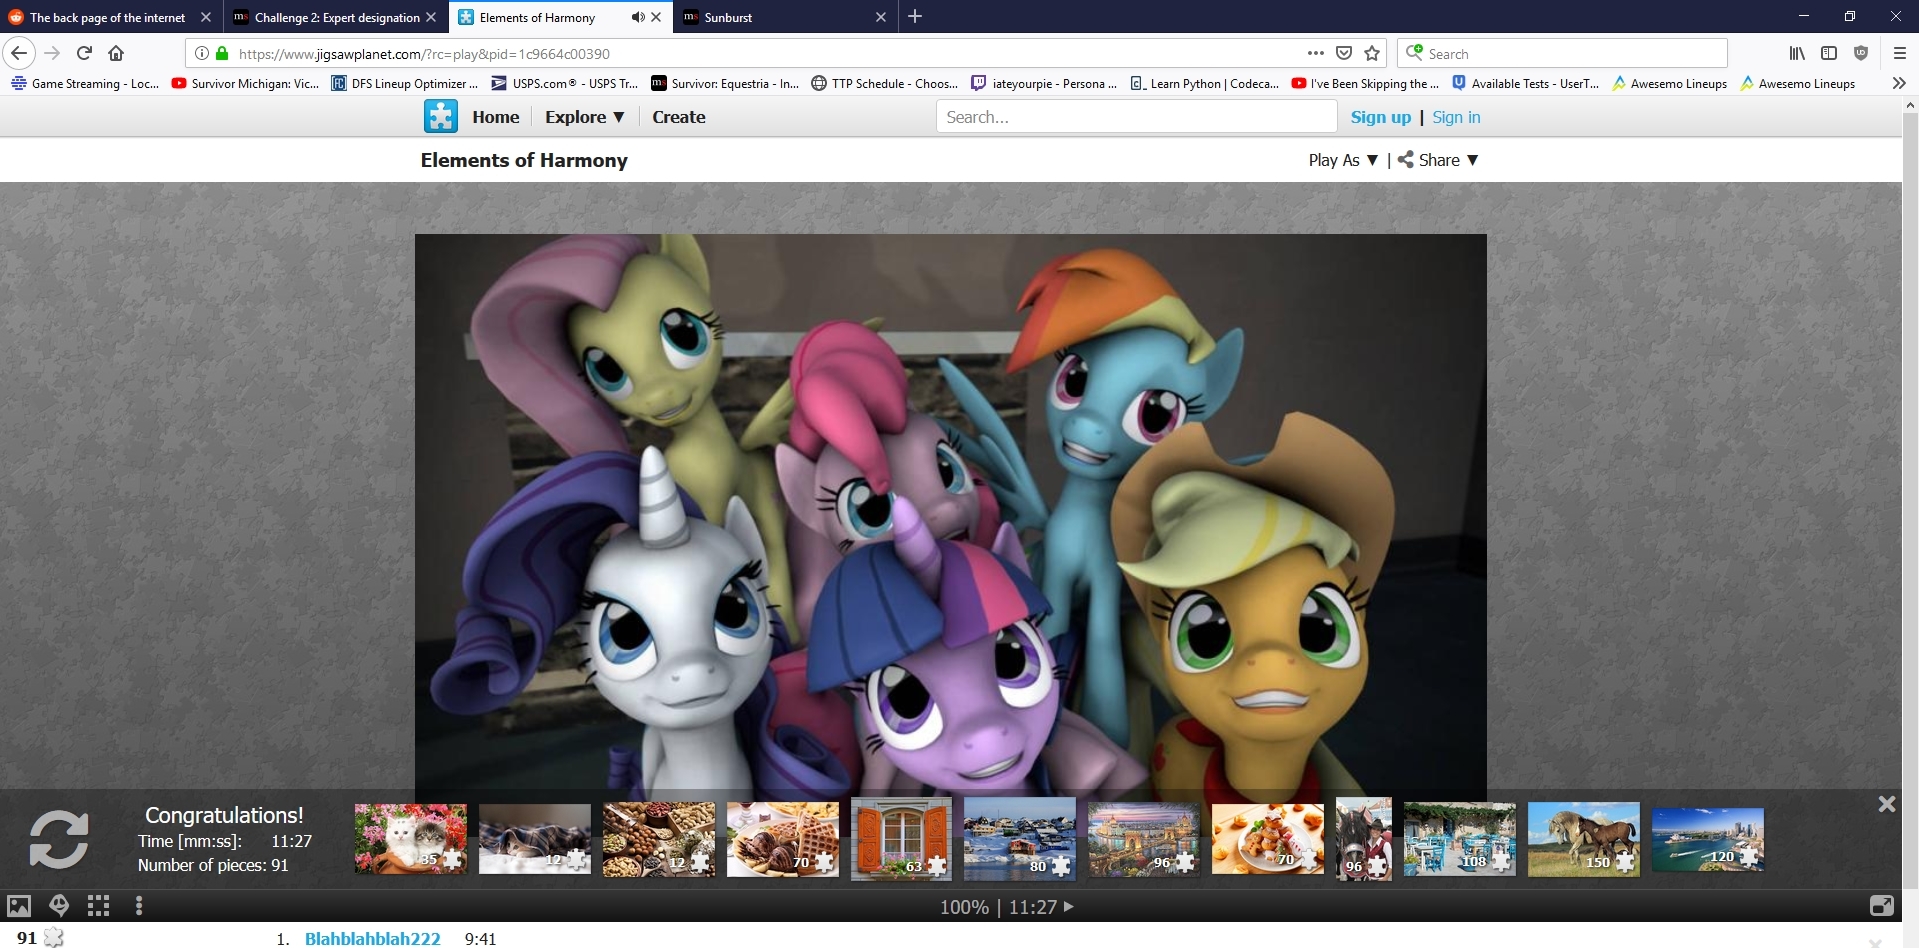Open page actions ellipsis in address bar

click(x=1315, y=53)
